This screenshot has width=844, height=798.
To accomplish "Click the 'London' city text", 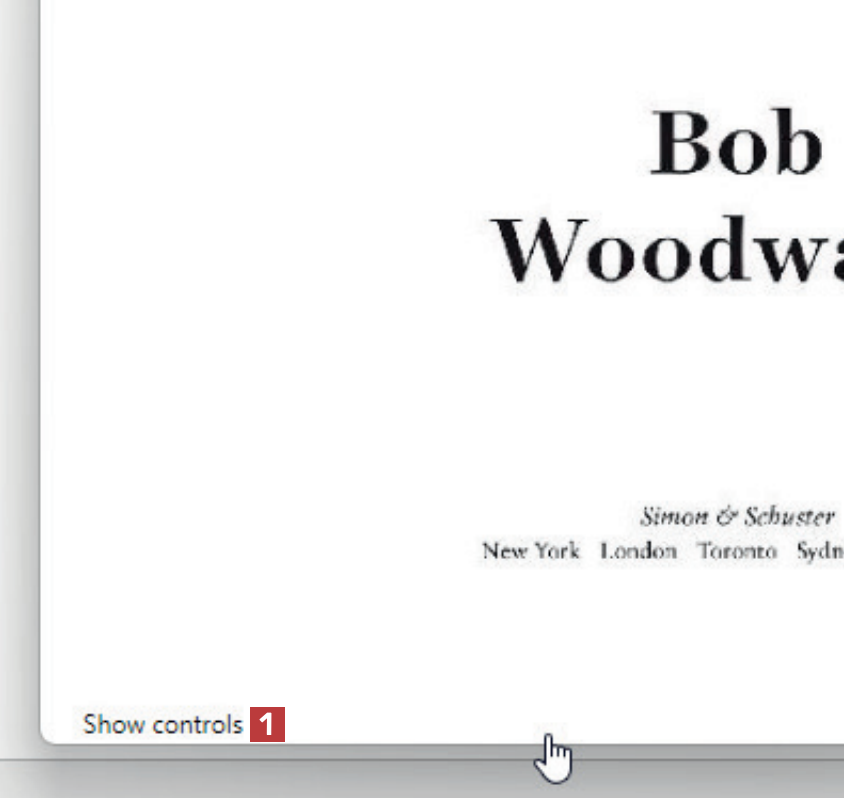I will point(638,550).
